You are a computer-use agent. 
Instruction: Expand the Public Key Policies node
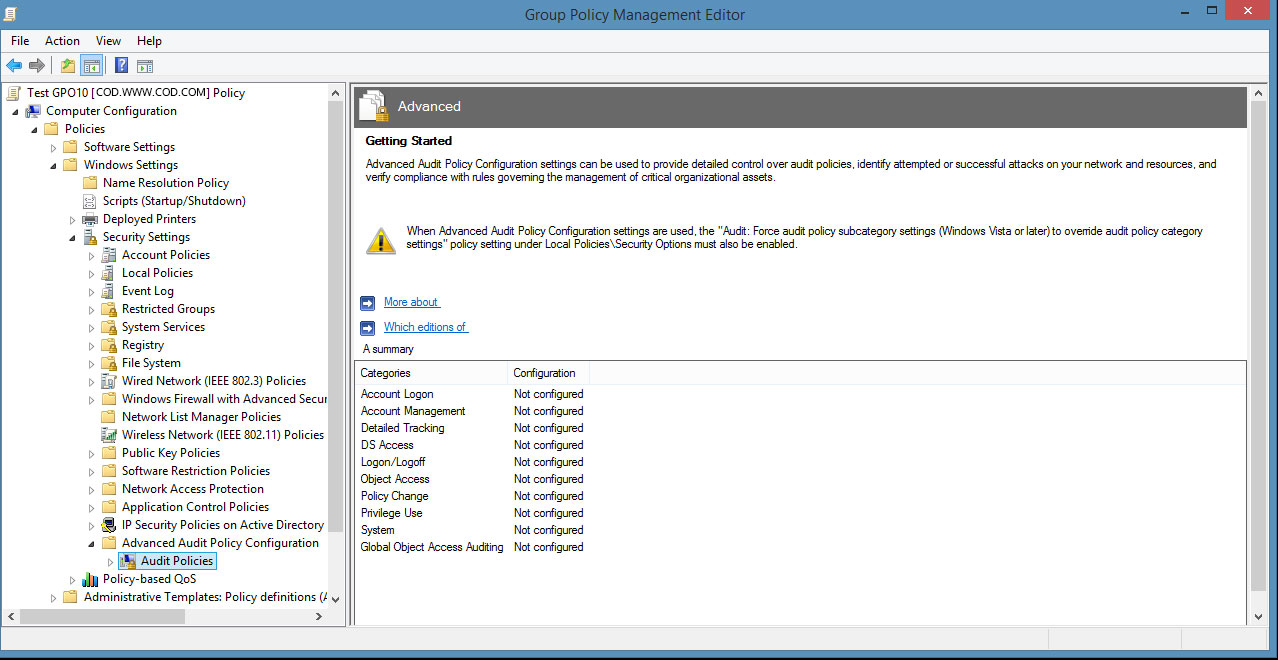[x=91, y=453]
